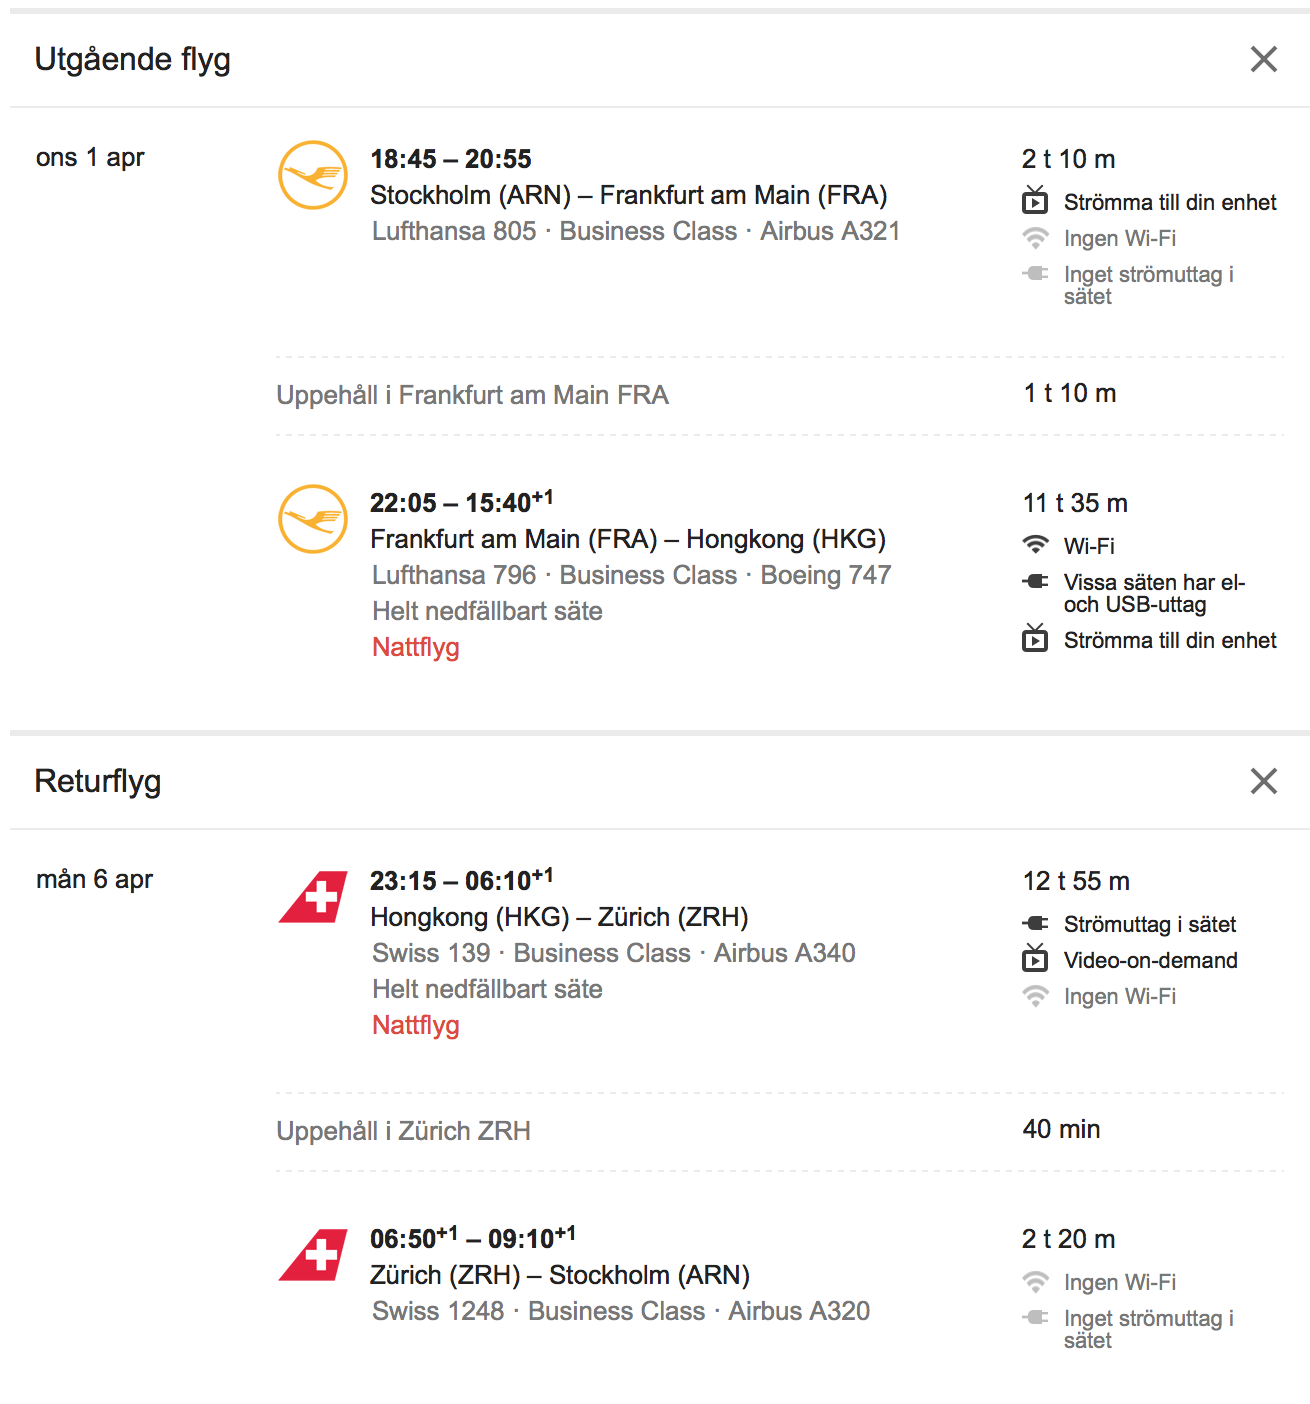Click streaming icon beside first 'Strömma till din enhet'
The image size is (1310, 1404).
[1035, 201]
